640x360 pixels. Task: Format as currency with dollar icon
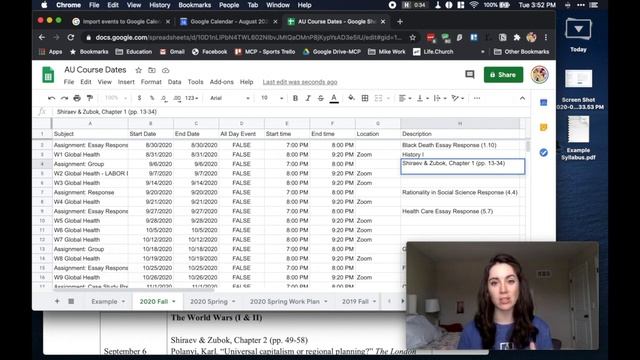(x=139, y=98)
